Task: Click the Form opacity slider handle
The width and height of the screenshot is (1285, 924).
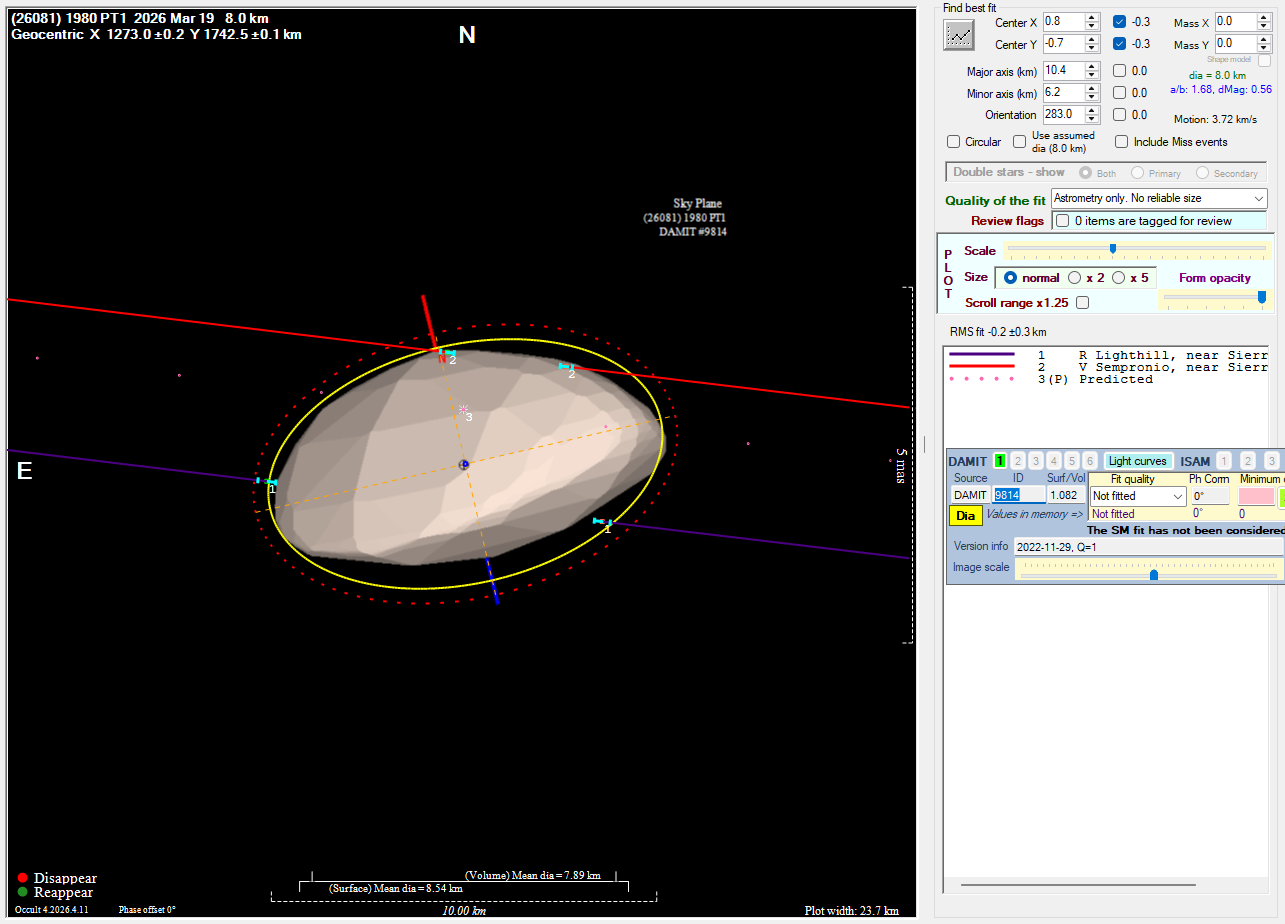Action: 1261,297
